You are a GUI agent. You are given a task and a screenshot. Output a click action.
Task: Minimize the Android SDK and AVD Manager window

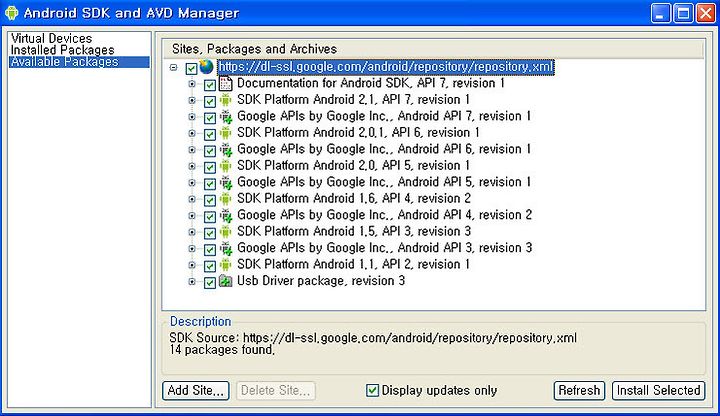point(660,13)
